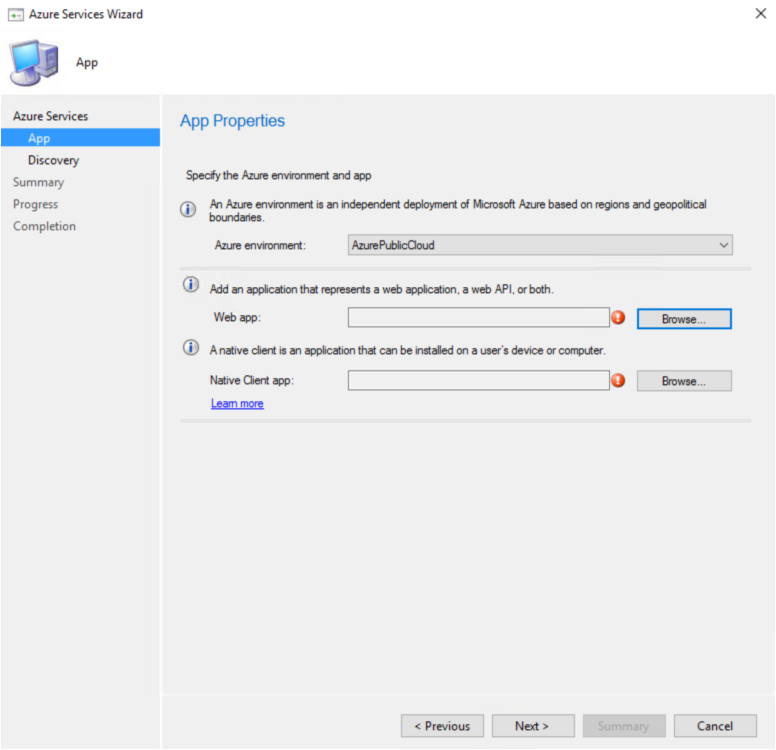Click the red error icon next to Native Client app
Image resolution: width=776 pixels, height=750 pixels.
coord(618,380)
